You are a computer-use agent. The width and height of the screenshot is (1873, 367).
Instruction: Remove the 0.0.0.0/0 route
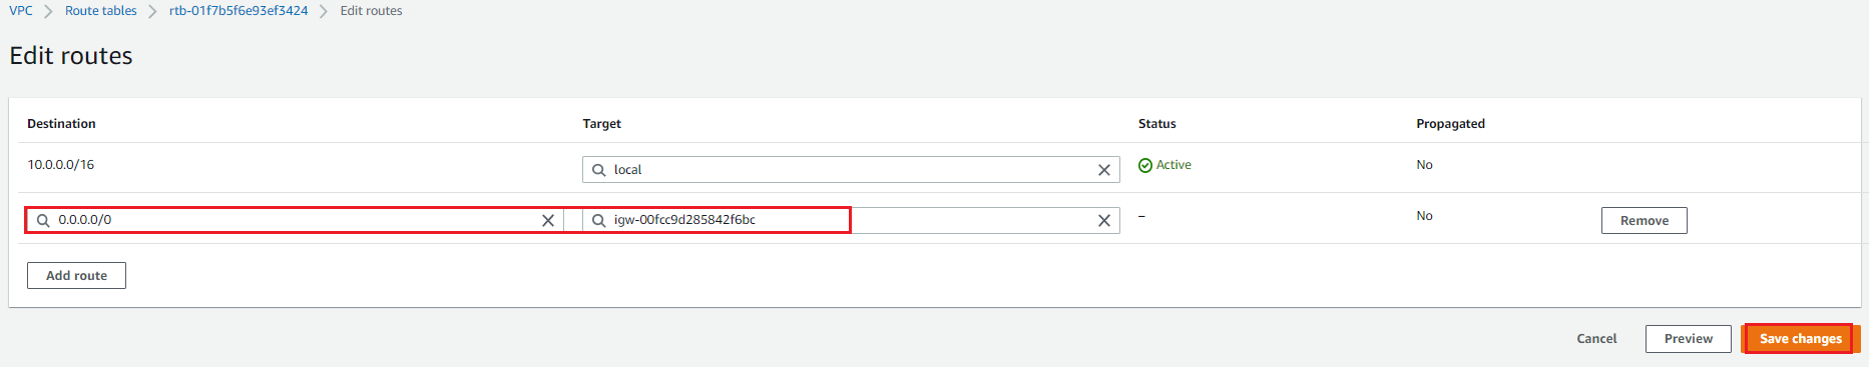coord(1644,220)
